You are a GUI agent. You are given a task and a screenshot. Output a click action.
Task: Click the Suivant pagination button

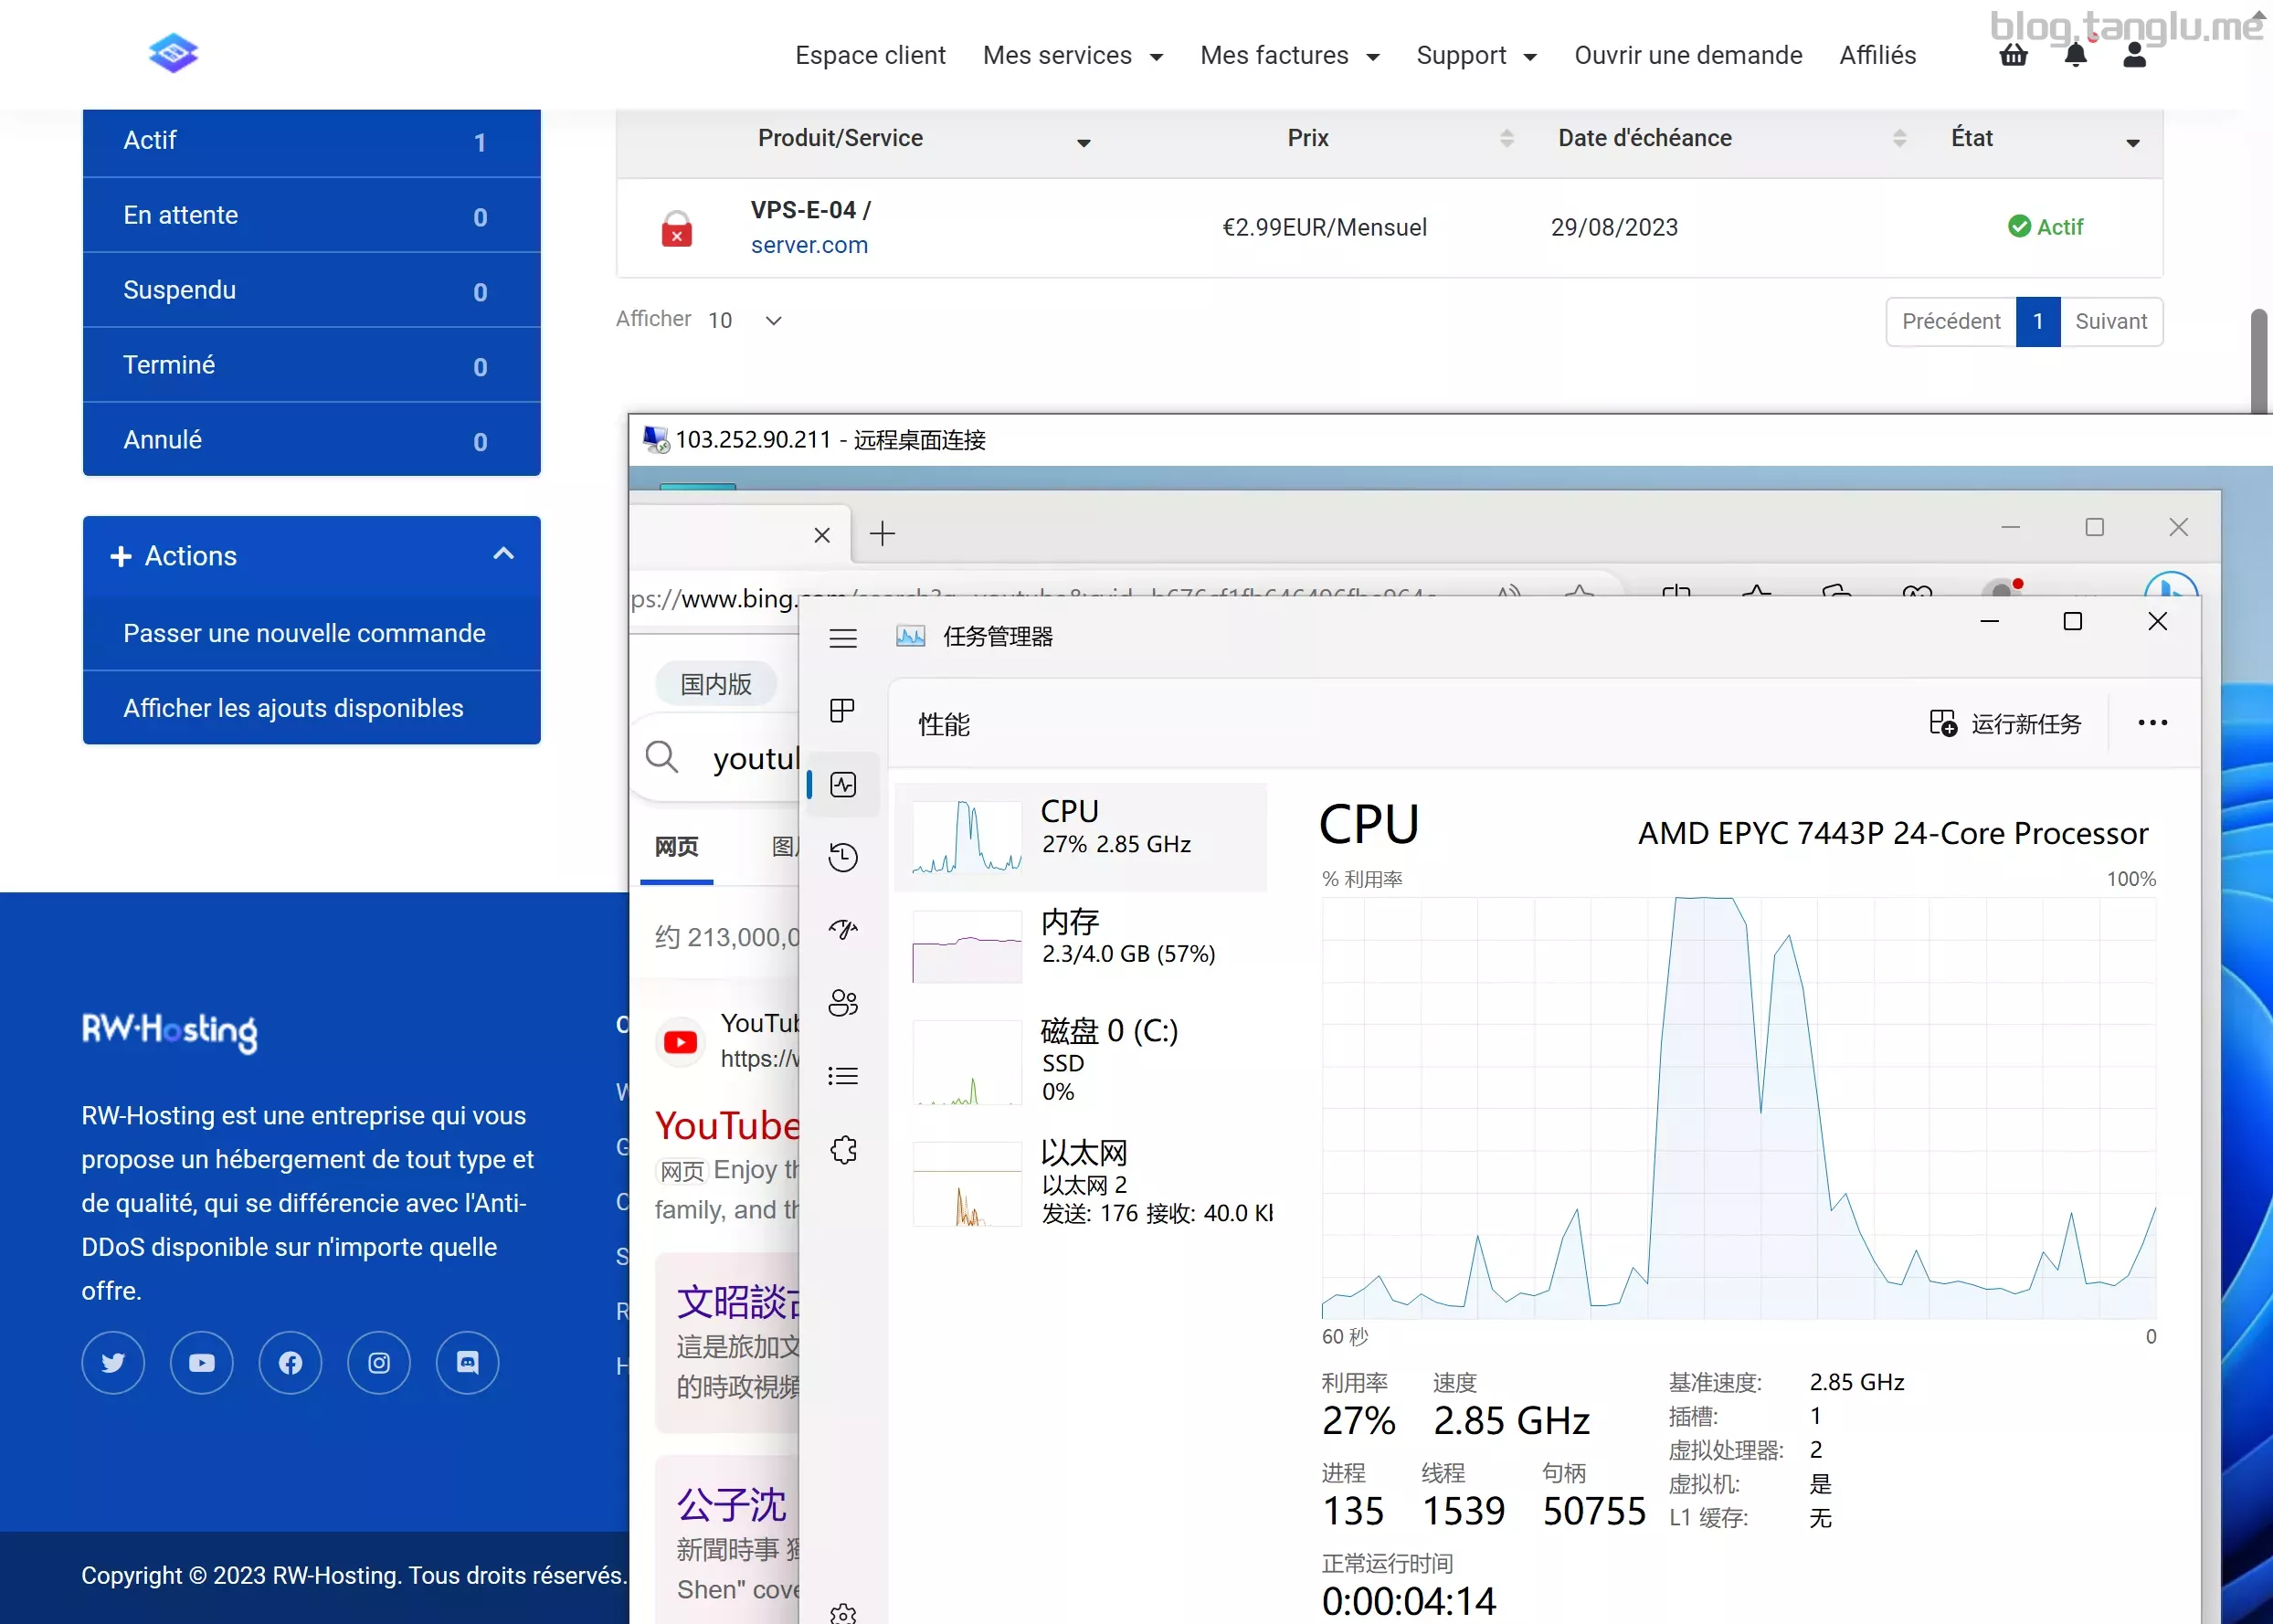[x=2111, y=321]
